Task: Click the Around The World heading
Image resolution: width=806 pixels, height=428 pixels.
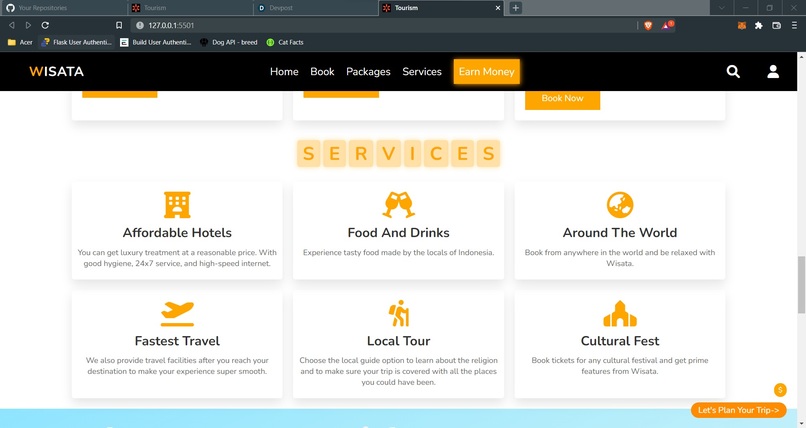Action: (620, 233)
